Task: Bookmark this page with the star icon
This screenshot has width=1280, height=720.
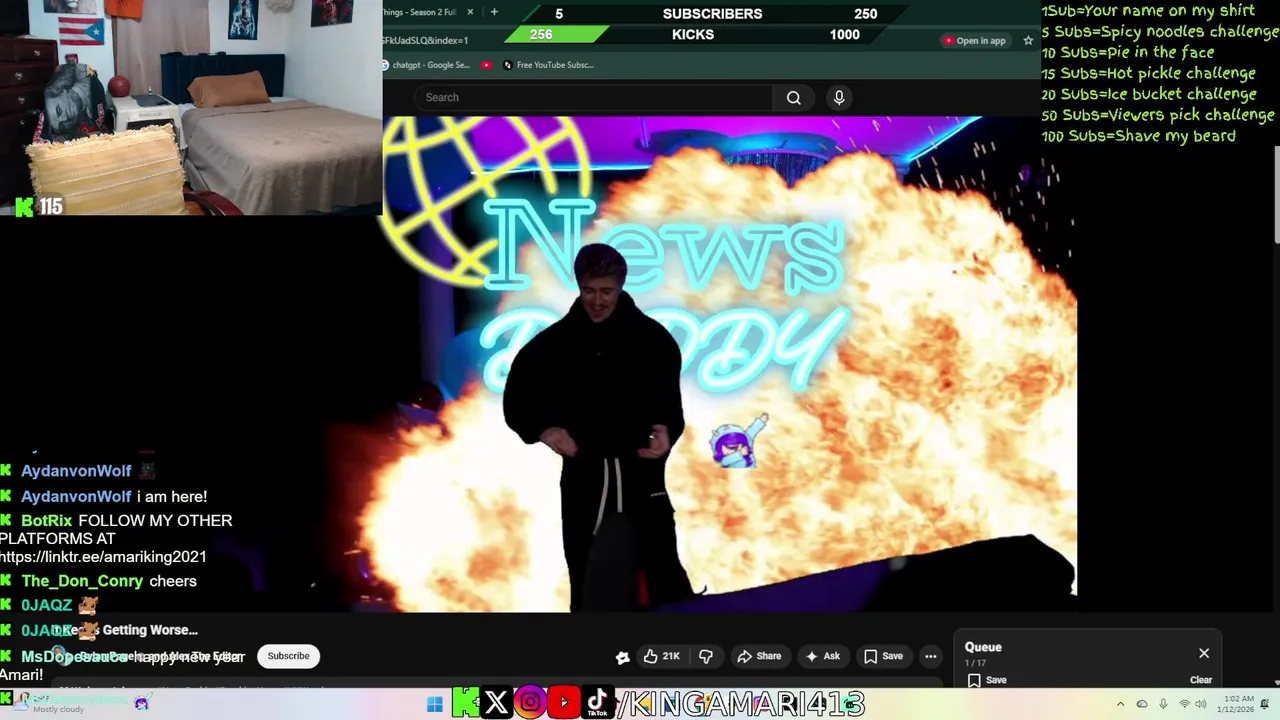Action: point(1028,41)
